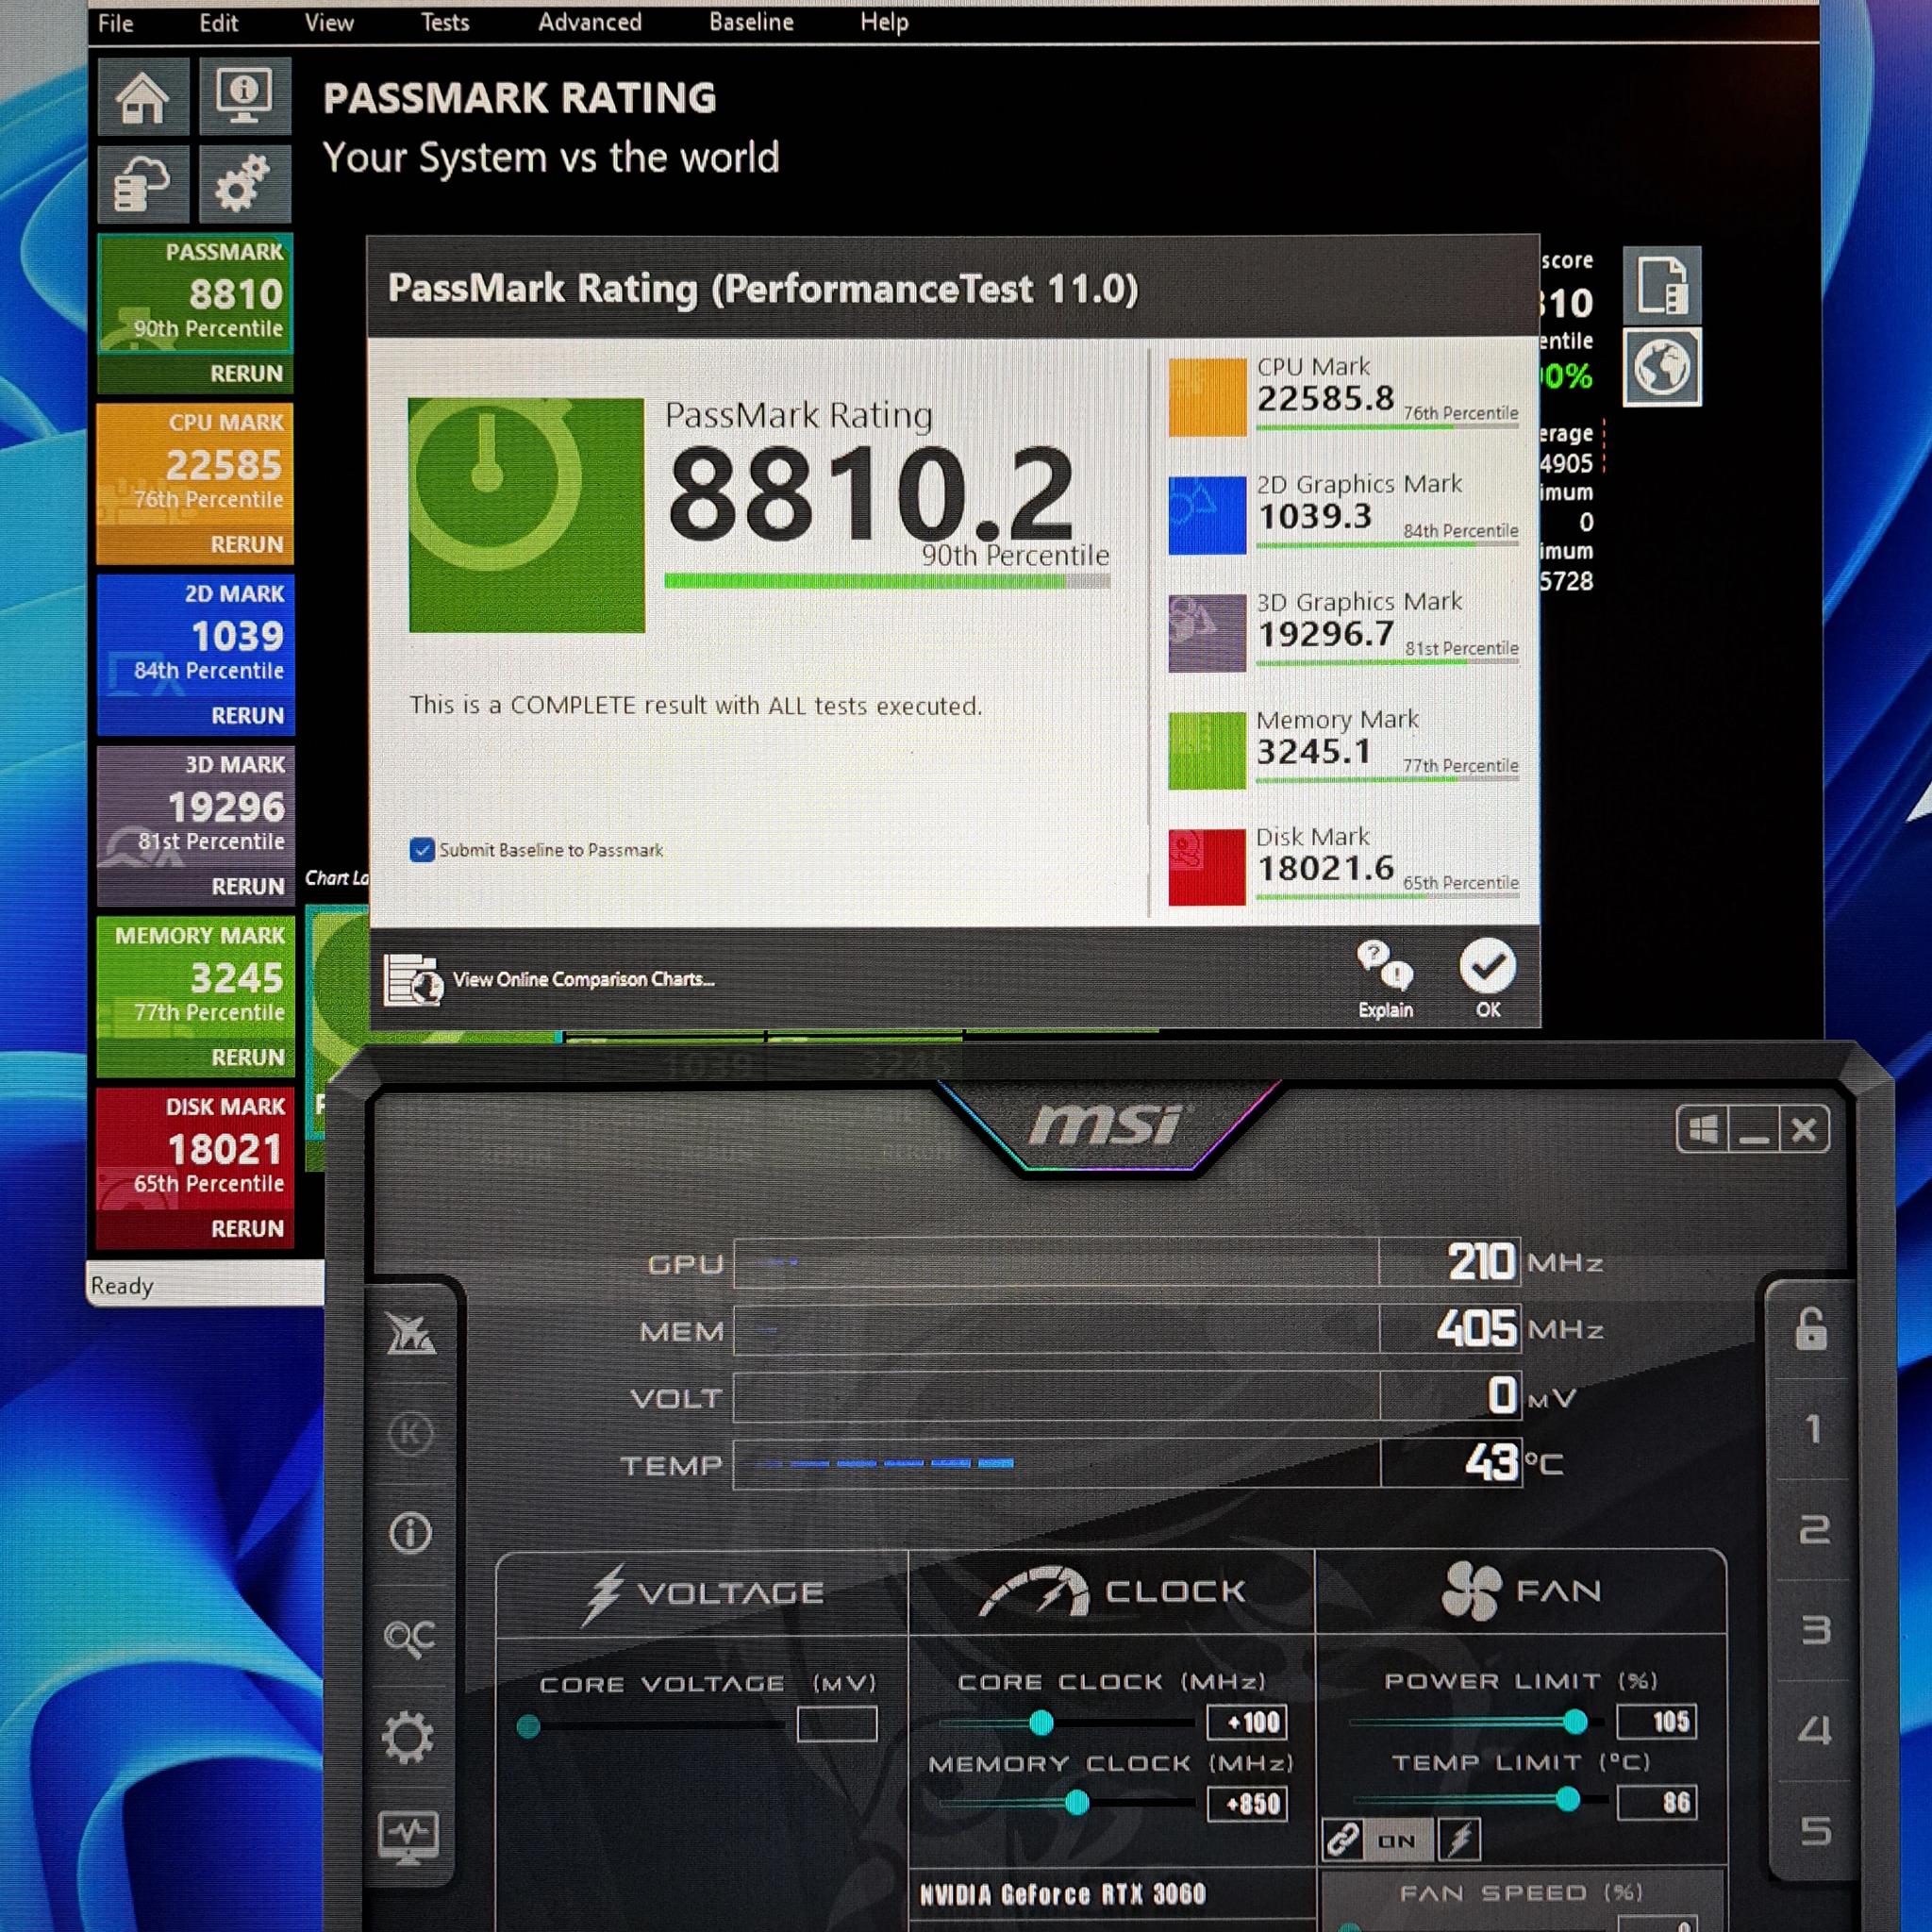1932x1932 pixels.
Task: Click the MSI Afterburner dragon logo icon
Action: point(410,1335)
